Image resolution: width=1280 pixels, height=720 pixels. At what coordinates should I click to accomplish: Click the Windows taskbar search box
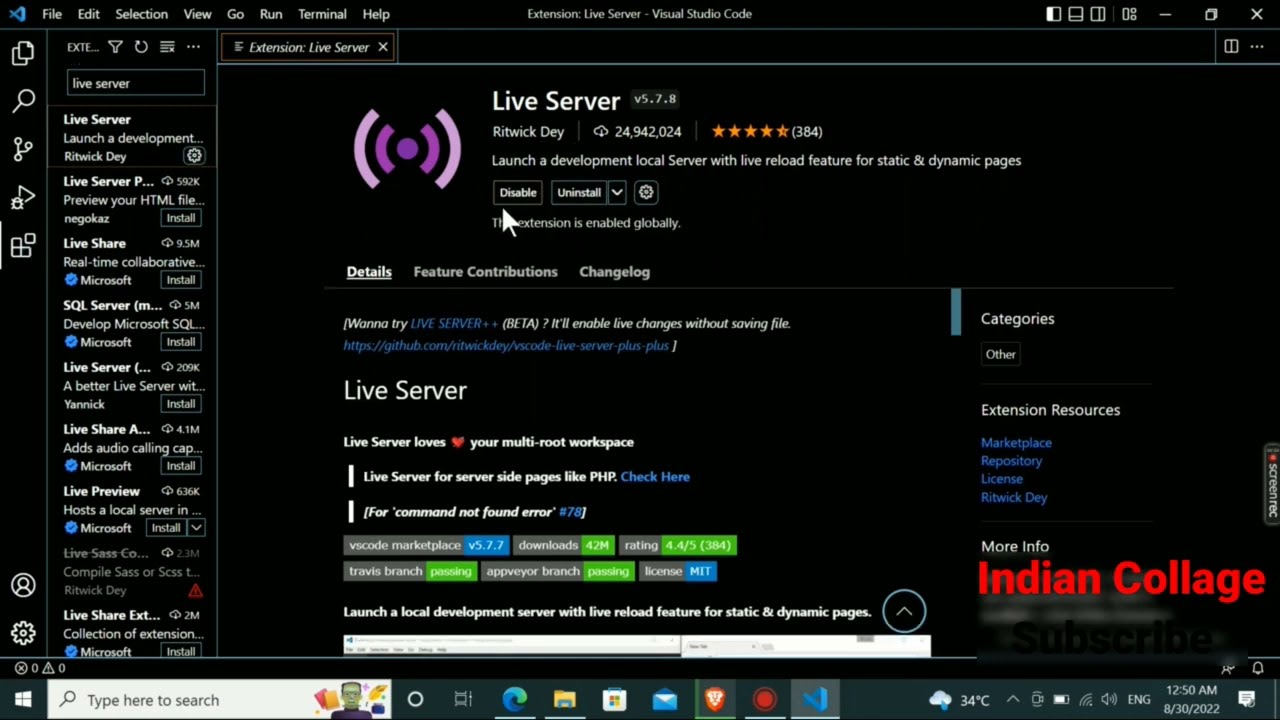pos(220,699)
